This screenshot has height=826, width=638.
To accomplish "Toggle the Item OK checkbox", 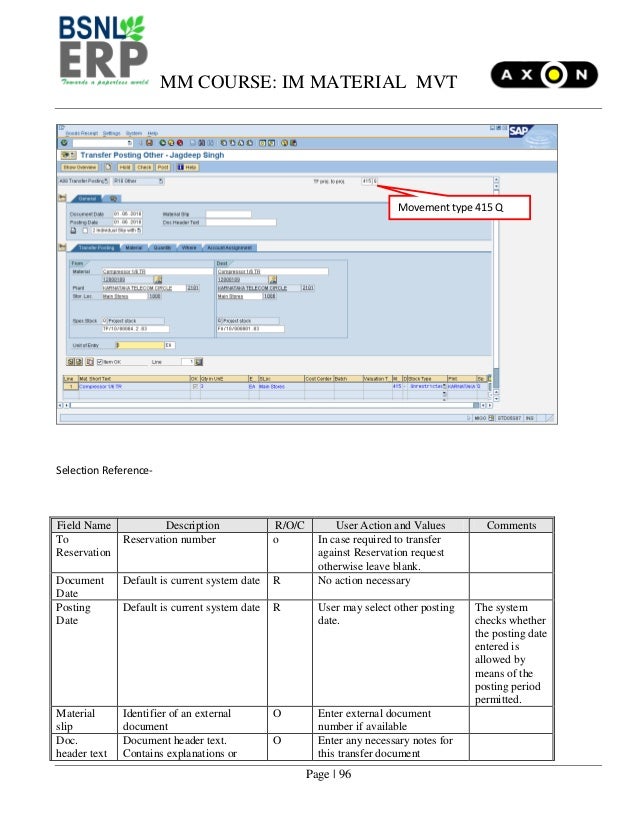I will (100, 362).
